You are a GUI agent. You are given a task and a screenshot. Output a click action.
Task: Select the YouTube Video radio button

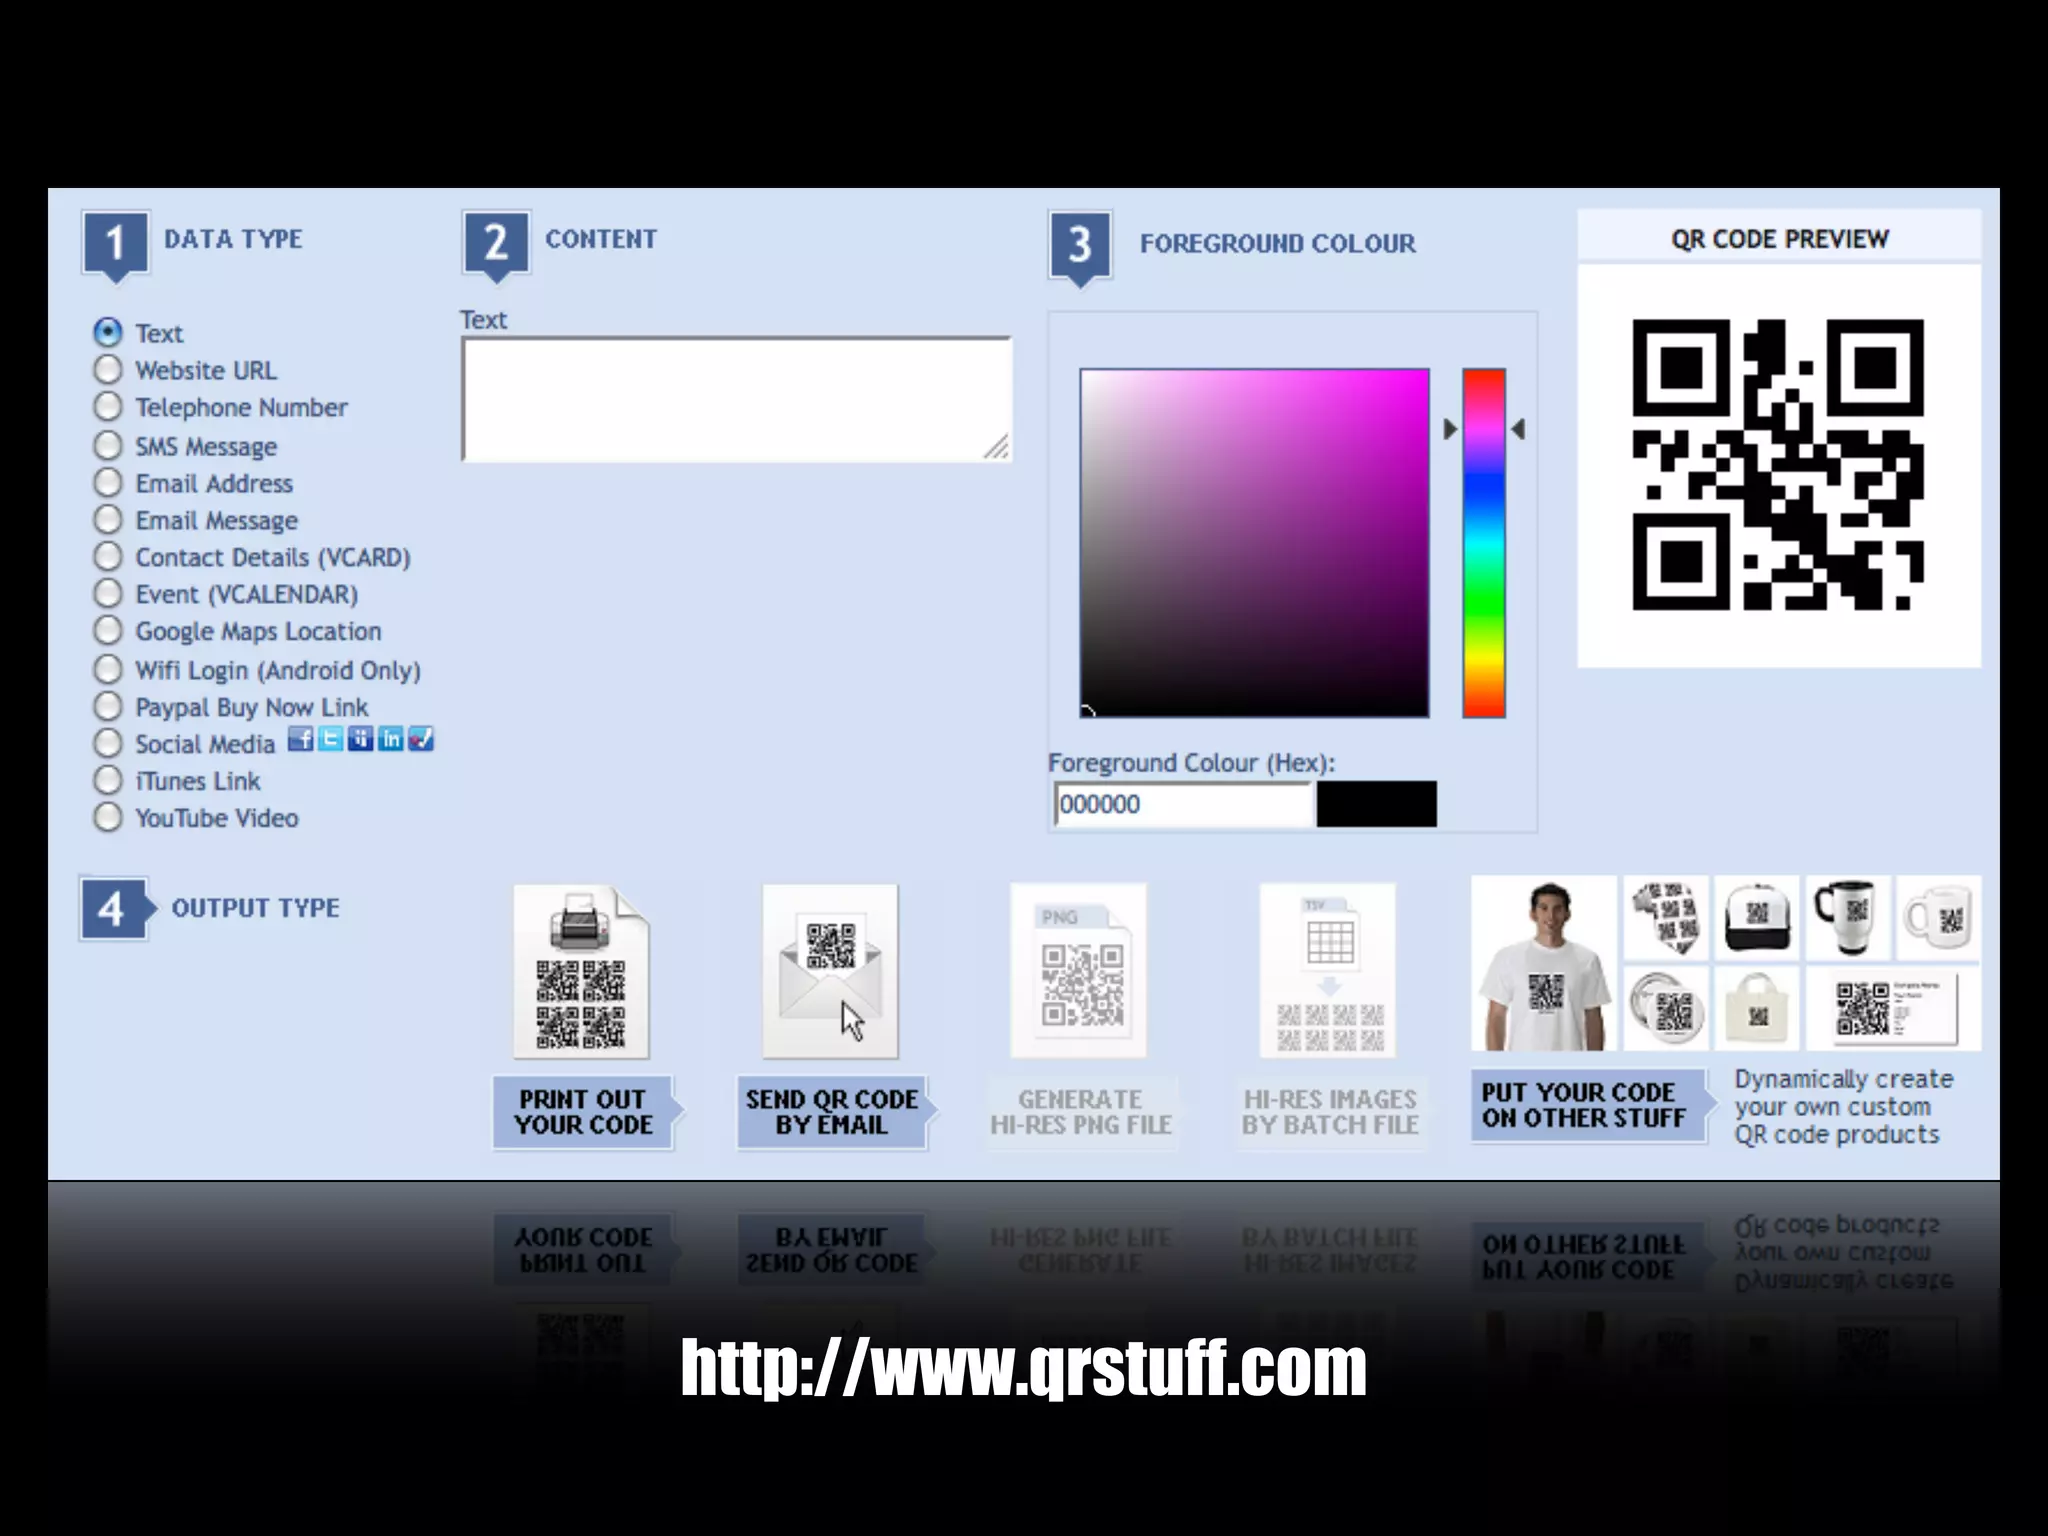pos(108,817)
